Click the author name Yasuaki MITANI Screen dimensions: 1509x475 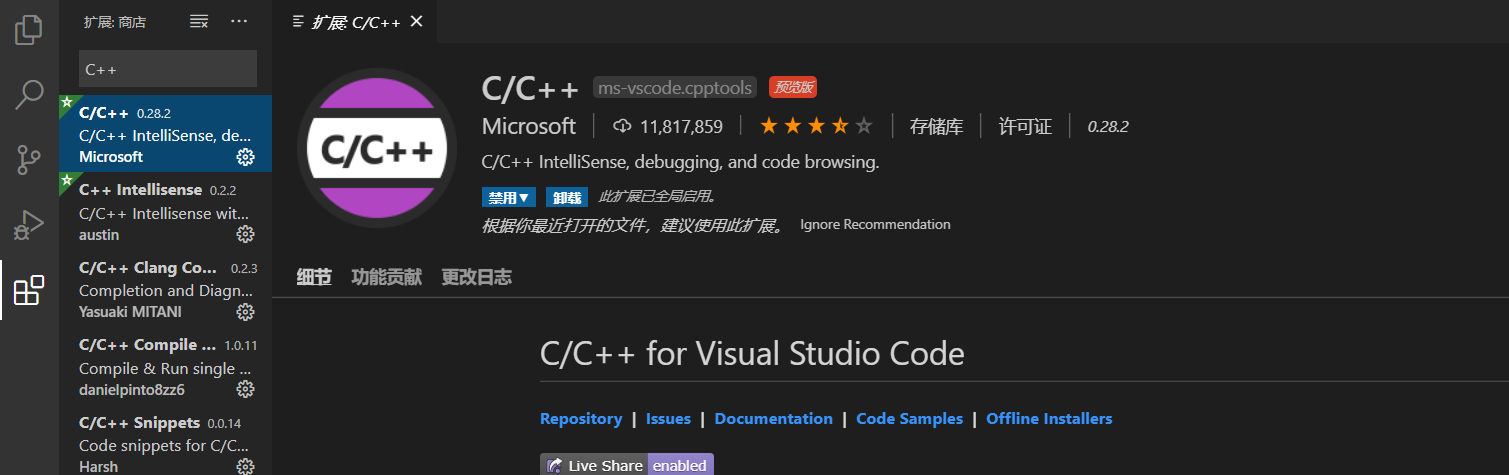[131, 311]
